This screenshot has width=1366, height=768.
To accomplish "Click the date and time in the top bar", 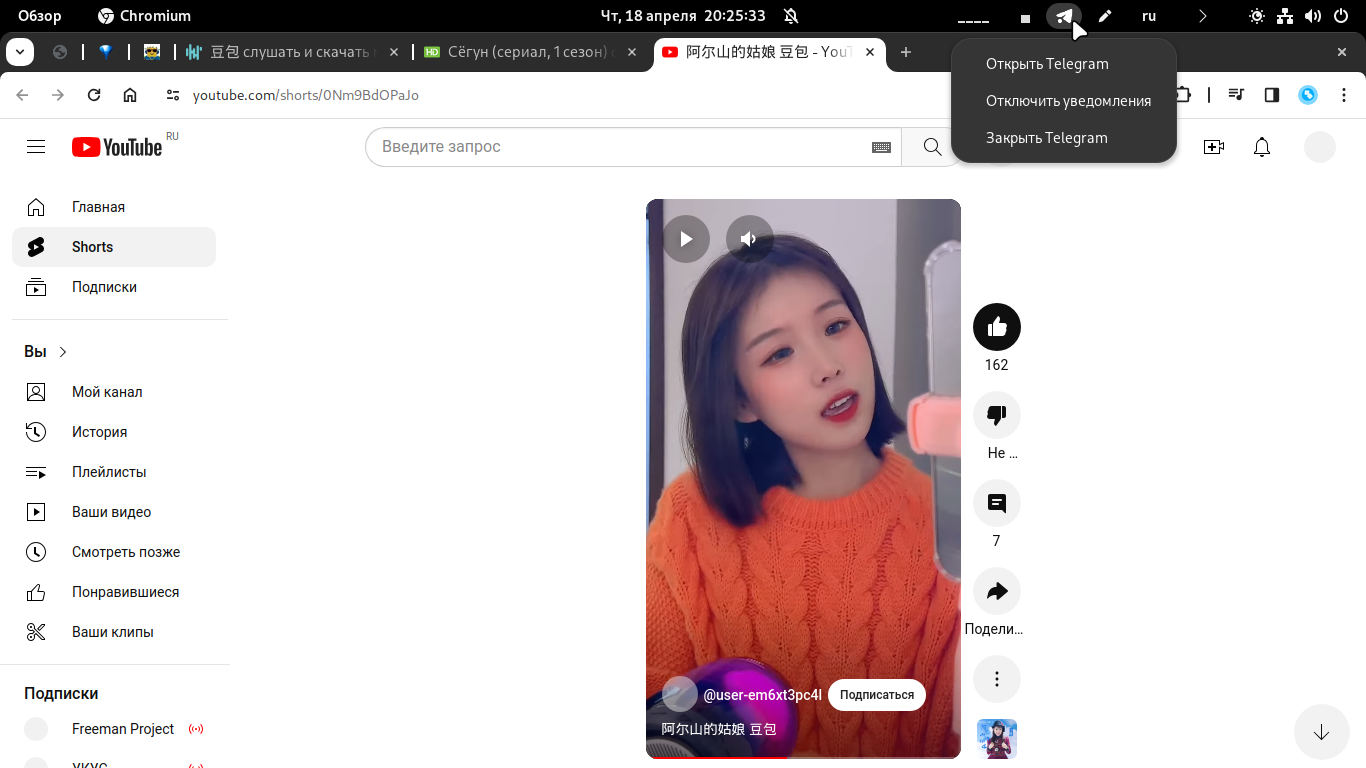I will [x=683, y=16].
